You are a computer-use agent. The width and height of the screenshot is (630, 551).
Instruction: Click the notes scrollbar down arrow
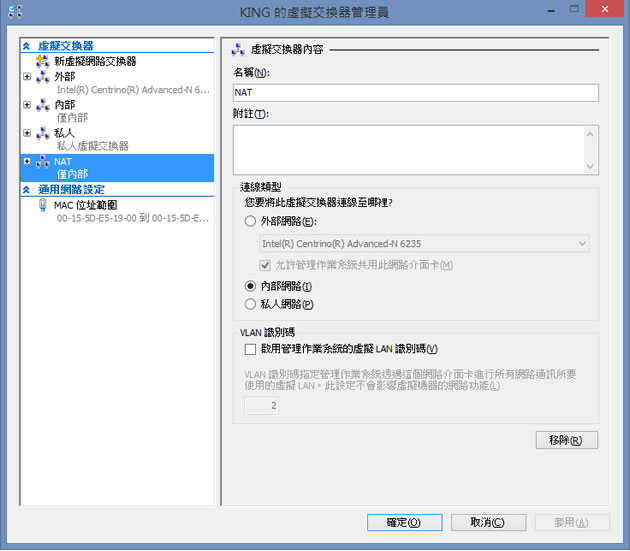[x=590, y=166]
